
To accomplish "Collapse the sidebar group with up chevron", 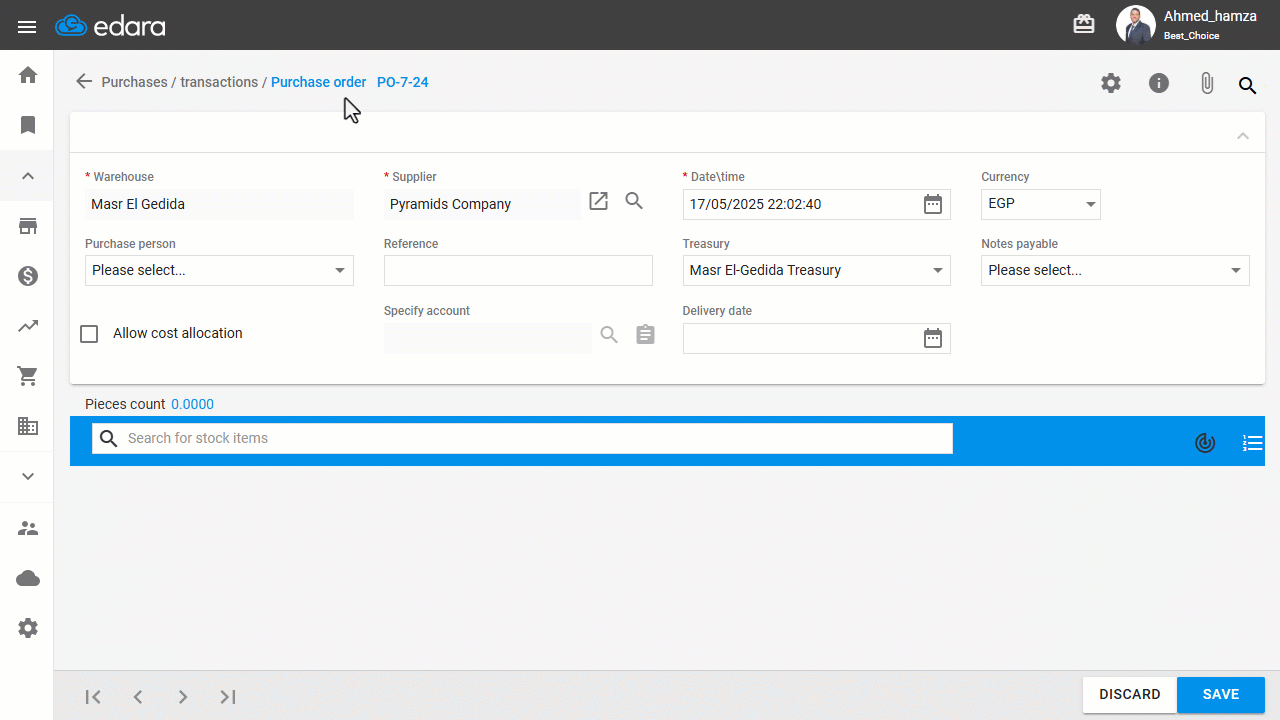I will (x=28, y=176).
